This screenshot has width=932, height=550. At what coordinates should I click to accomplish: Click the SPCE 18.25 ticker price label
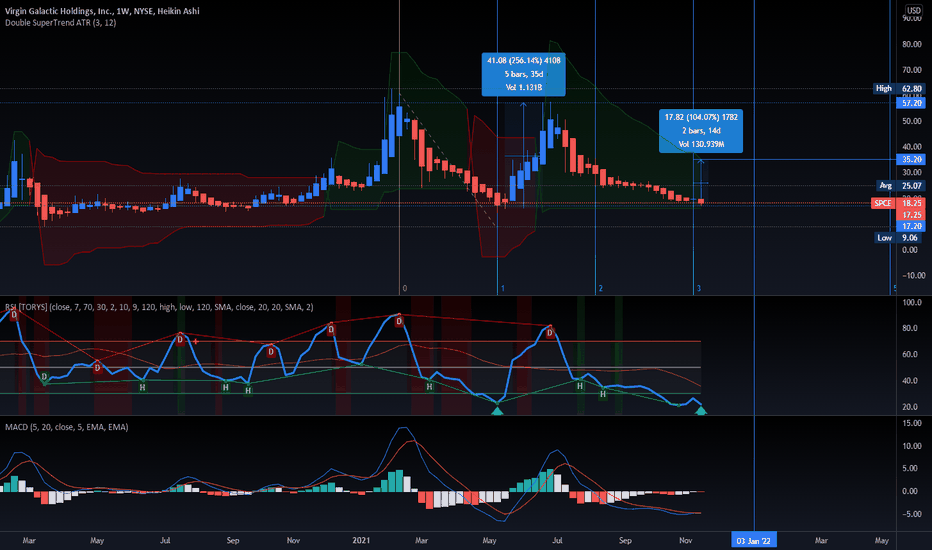(898, 203)
